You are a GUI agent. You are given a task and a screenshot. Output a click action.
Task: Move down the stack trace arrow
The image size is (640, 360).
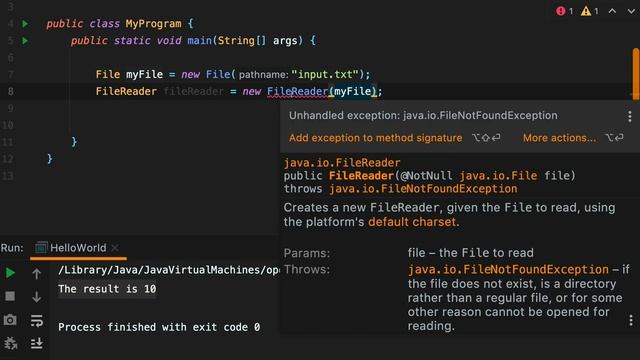coord(36,297)
